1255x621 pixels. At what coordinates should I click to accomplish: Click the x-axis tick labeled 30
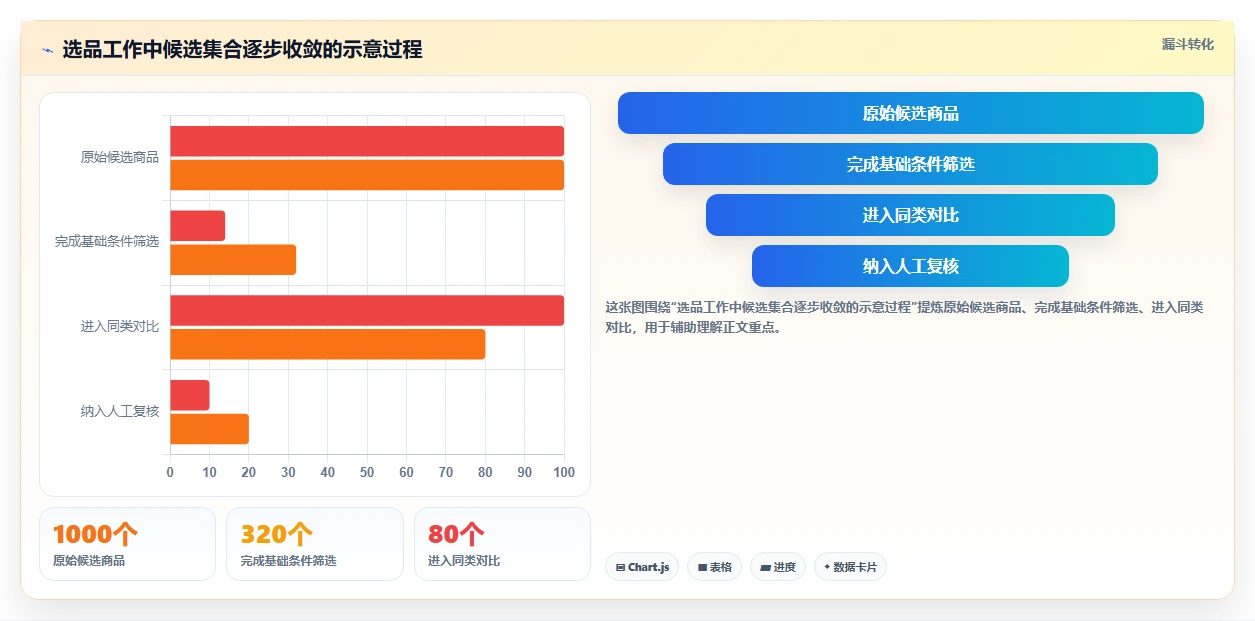tap(288, 472)
